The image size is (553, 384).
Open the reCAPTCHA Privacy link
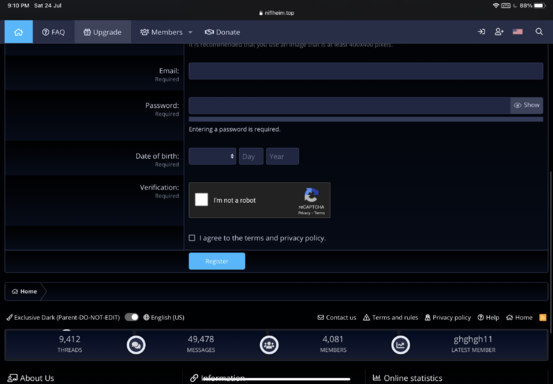[x=304, y=213]
